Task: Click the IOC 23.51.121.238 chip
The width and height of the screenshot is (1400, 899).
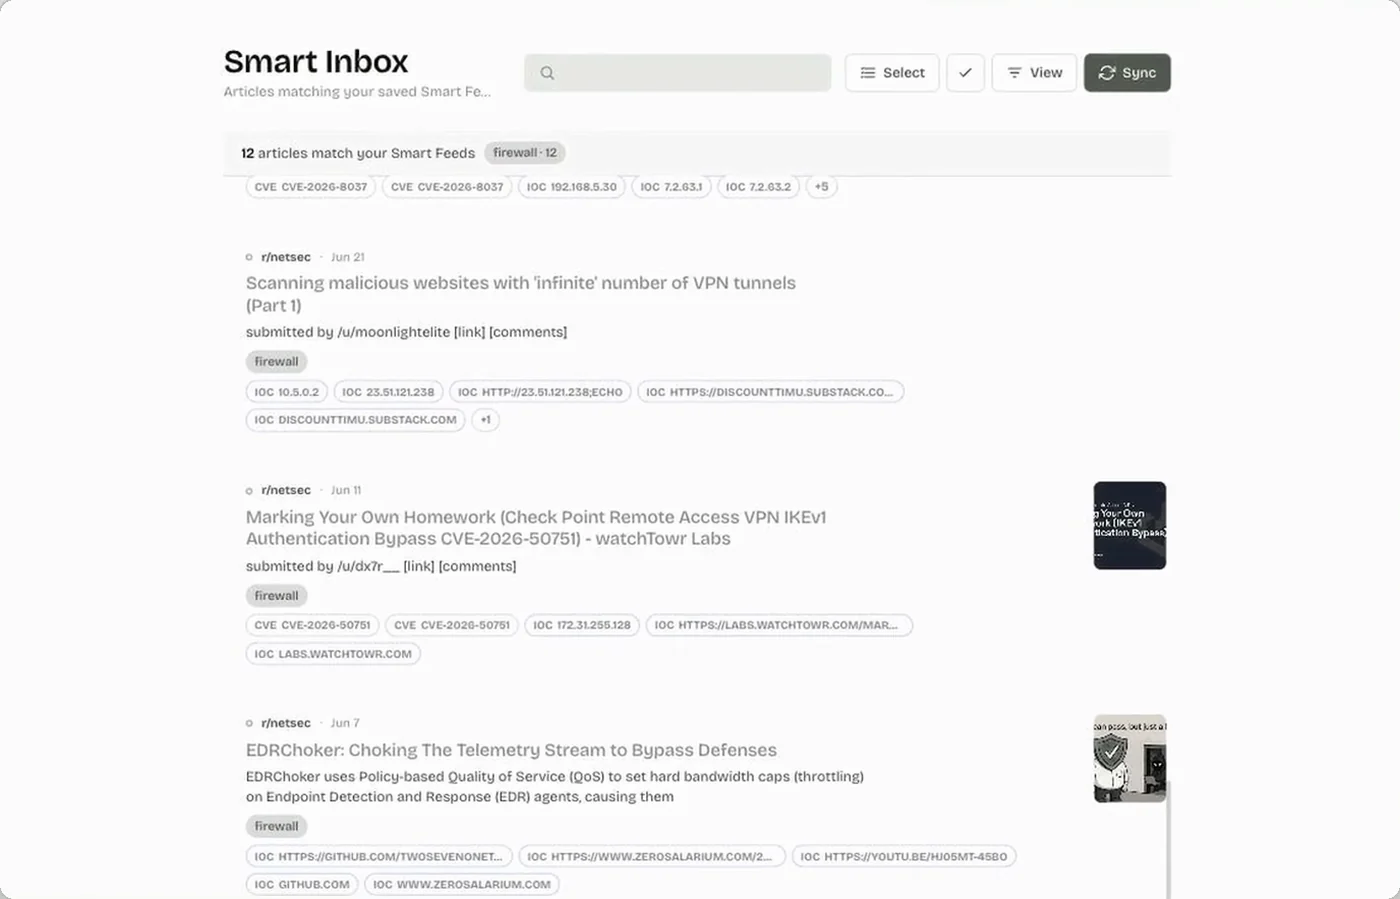Action: [x=388, y=392]
